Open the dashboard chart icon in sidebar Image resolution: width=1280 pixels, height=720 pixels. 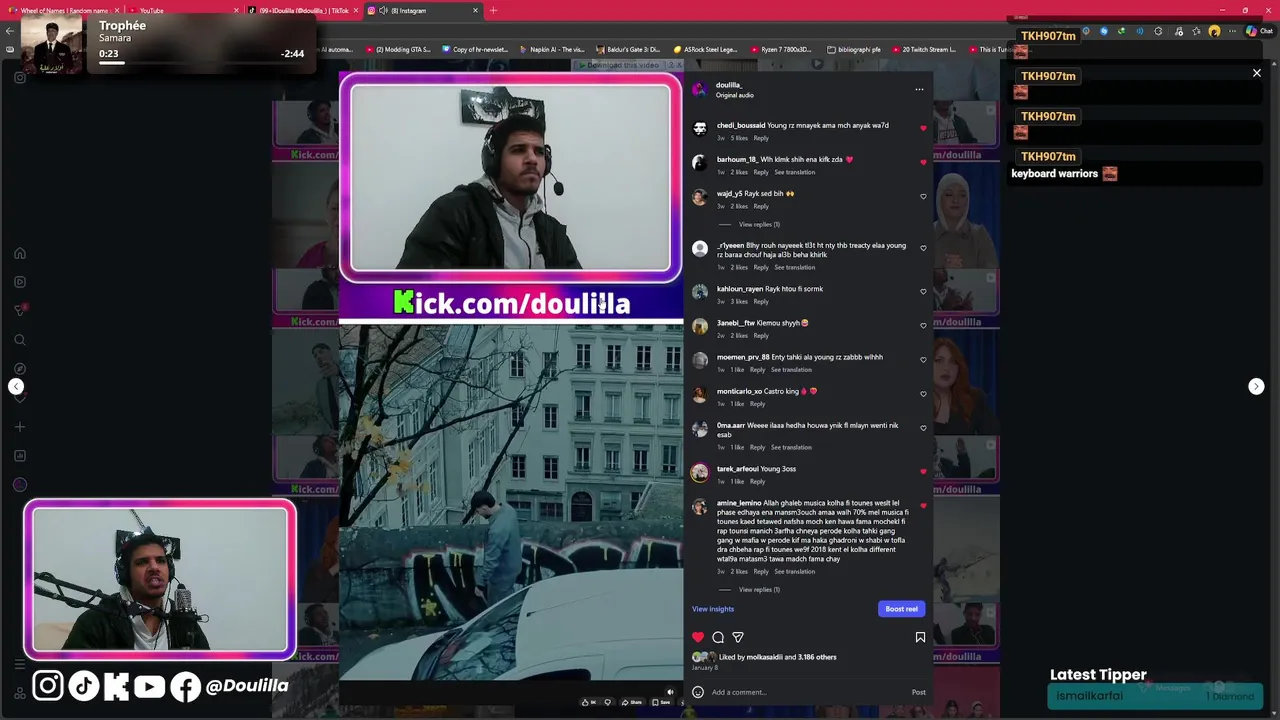click(19, 456)
